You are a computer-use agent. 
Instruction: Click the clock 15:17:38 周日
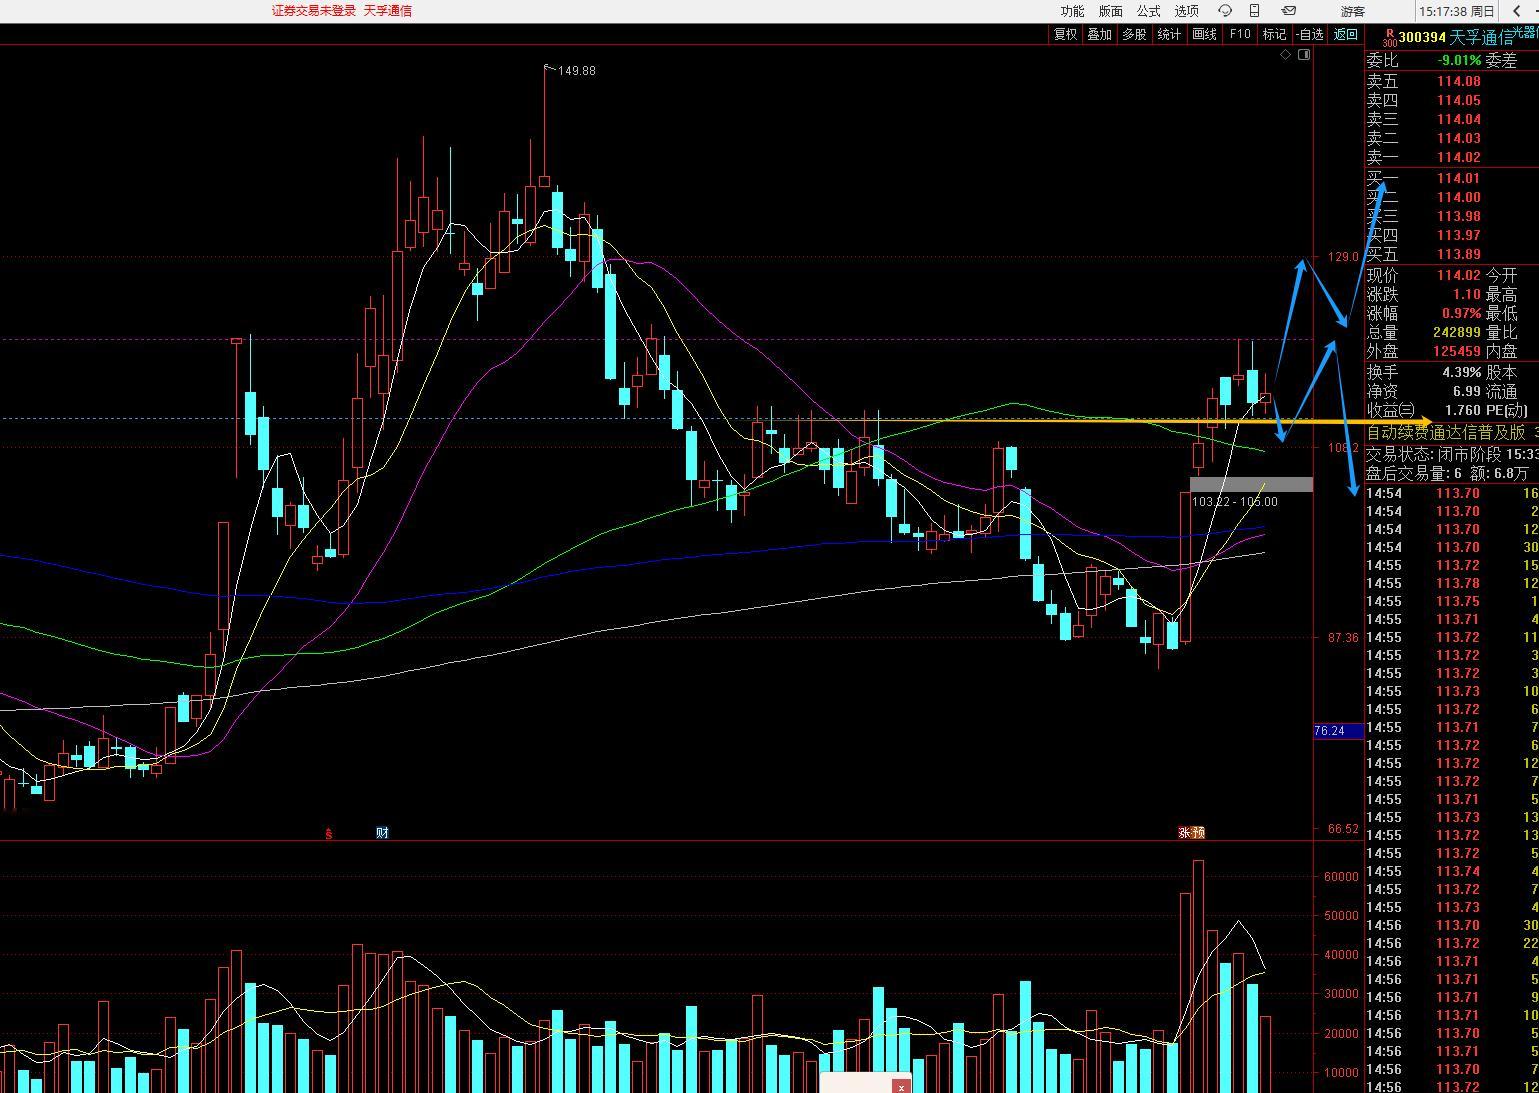click(1457, 11)
